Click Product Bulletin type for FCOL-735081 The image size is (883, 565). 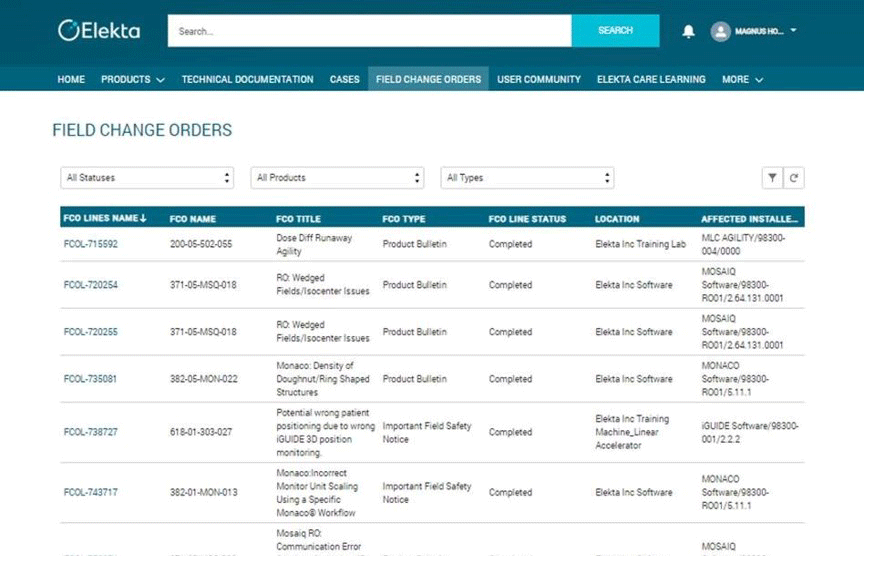pyautogui.click(x=414, y=379)
